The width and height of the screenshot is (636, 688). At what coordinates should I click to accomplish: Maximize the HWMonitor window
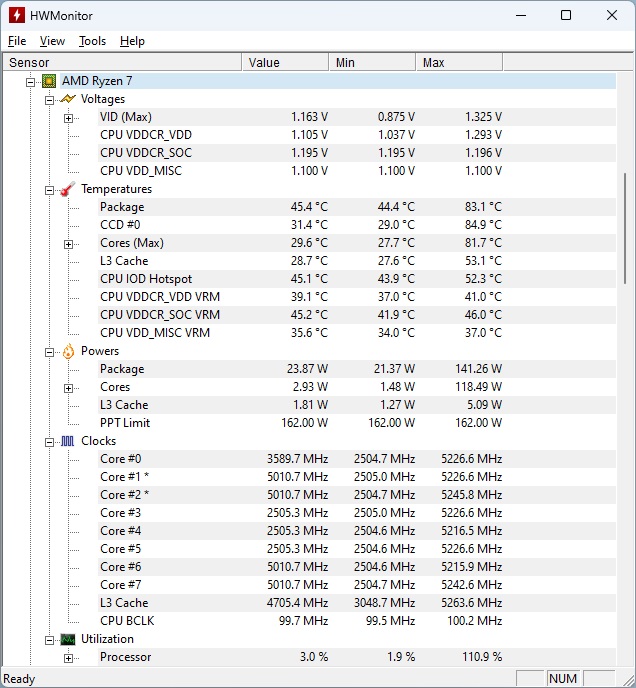[566, 15]
